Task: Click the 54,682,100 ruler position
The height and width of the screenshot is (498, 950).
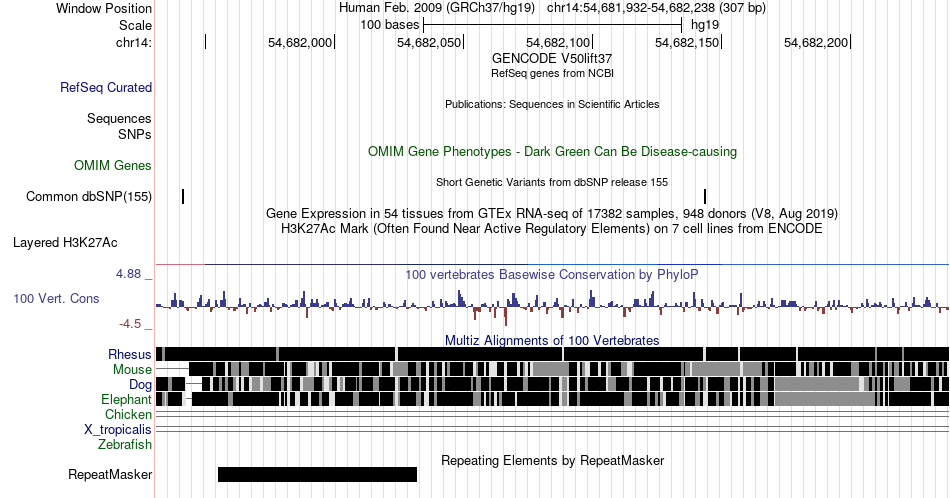Action: click(x=558, y=42)
